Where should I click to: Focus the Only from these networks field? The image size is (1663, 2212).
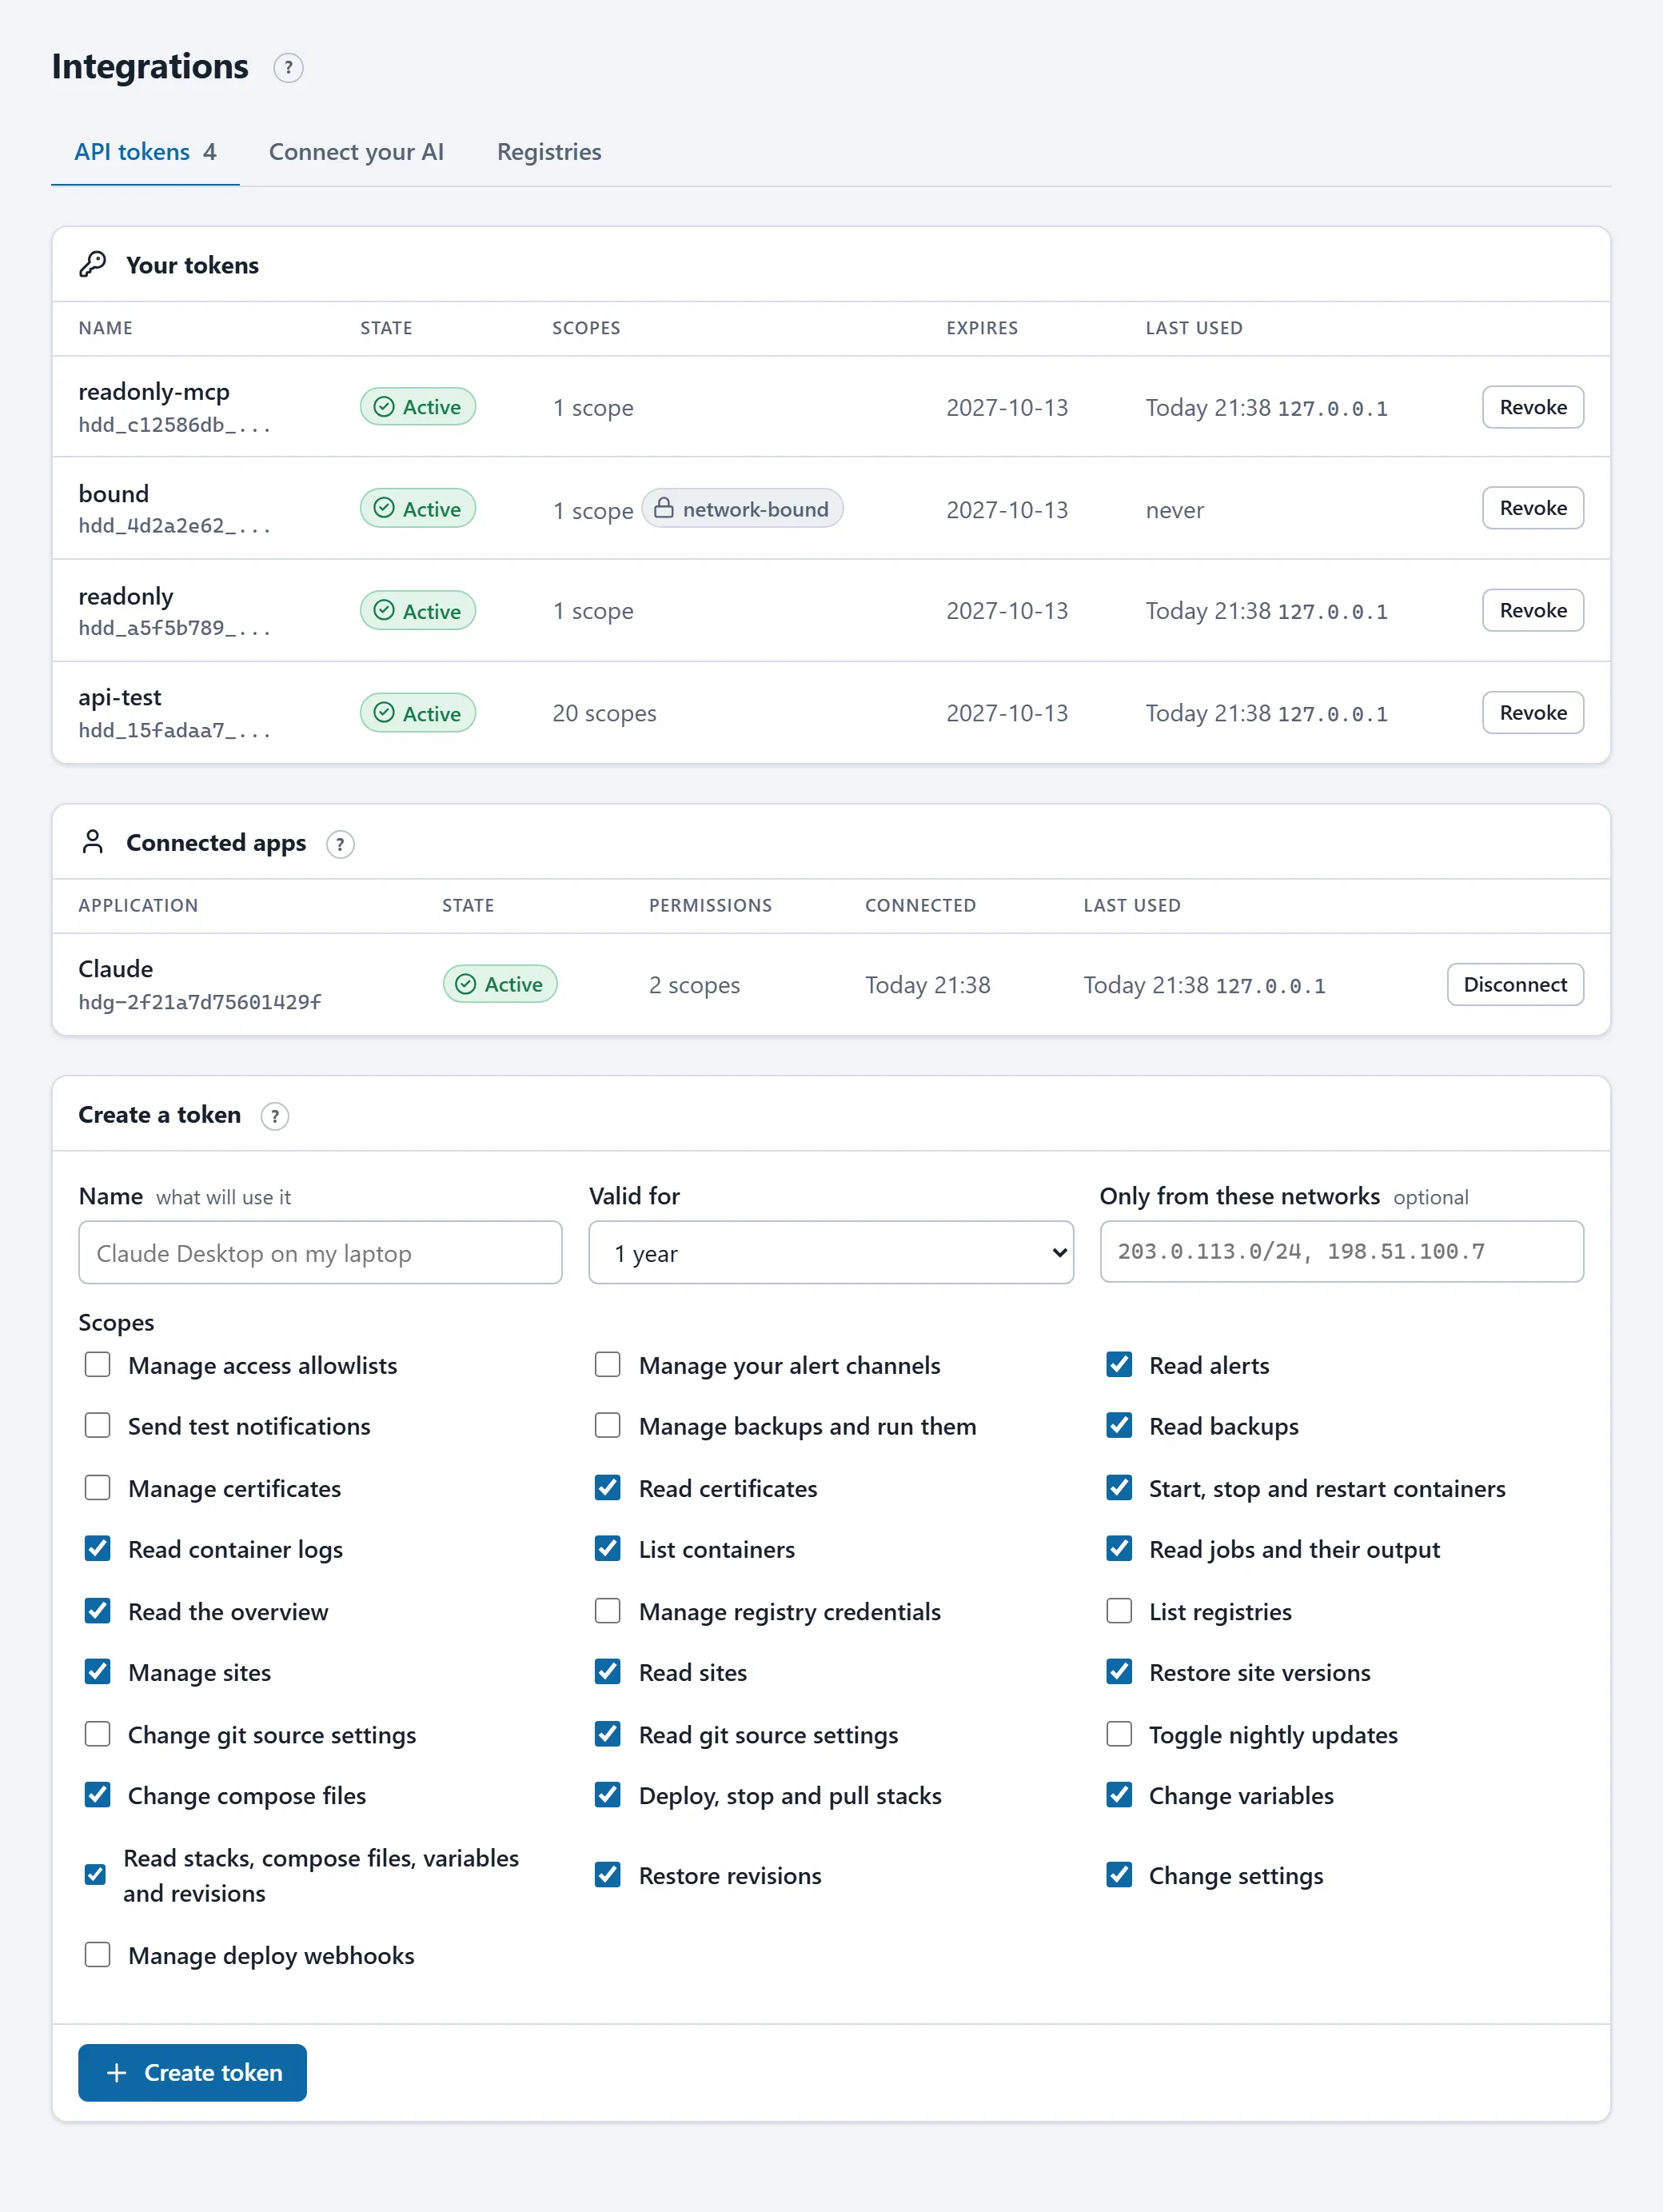pos(1342,1251)
